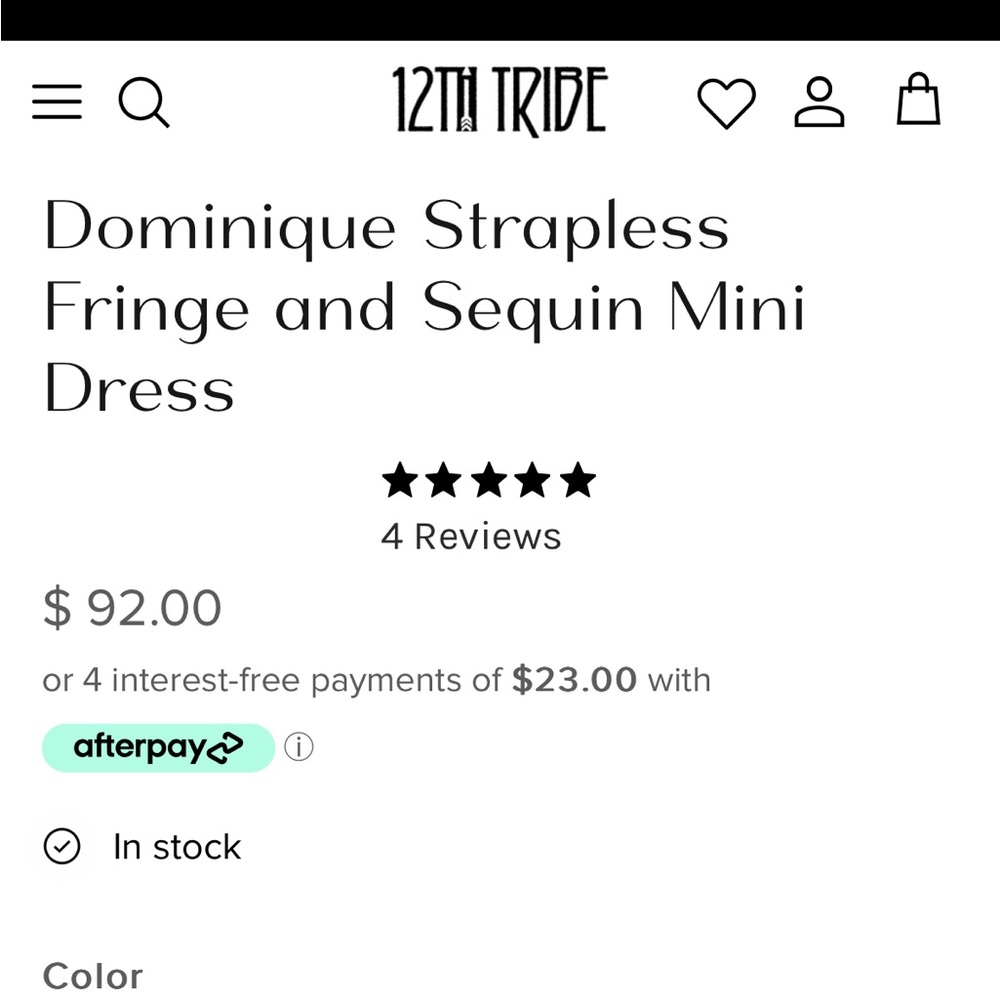The height and width of the screenshot is (1000, 1000).
Task: Open the hamburger navigation menu
Action: tap(57, 102)
